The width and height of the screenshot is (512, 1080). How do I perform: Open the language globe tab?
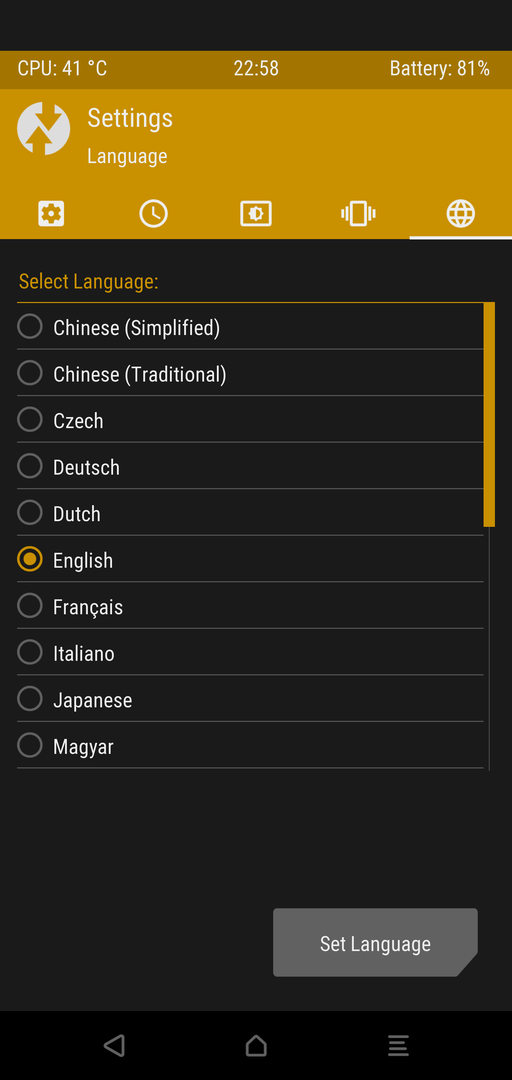pyautogui.click(x=460, y=214)
